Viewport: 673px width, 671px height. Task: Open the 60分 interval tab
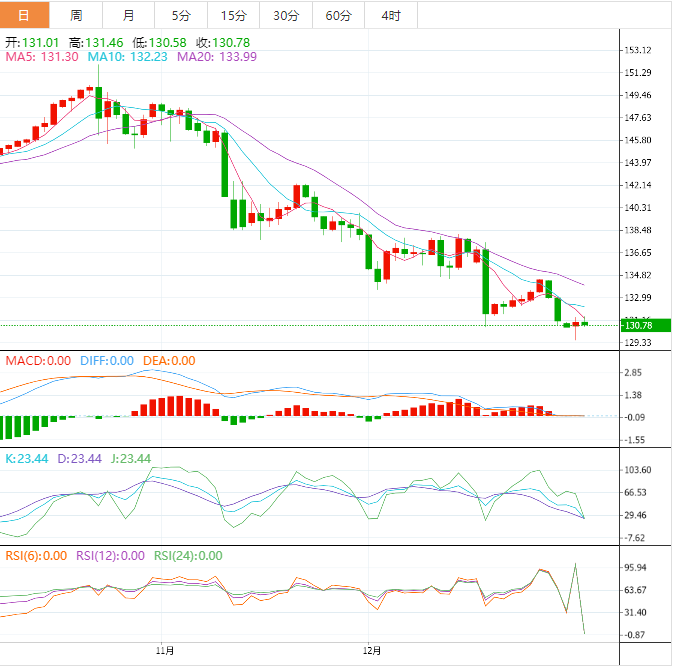(338, 15)
